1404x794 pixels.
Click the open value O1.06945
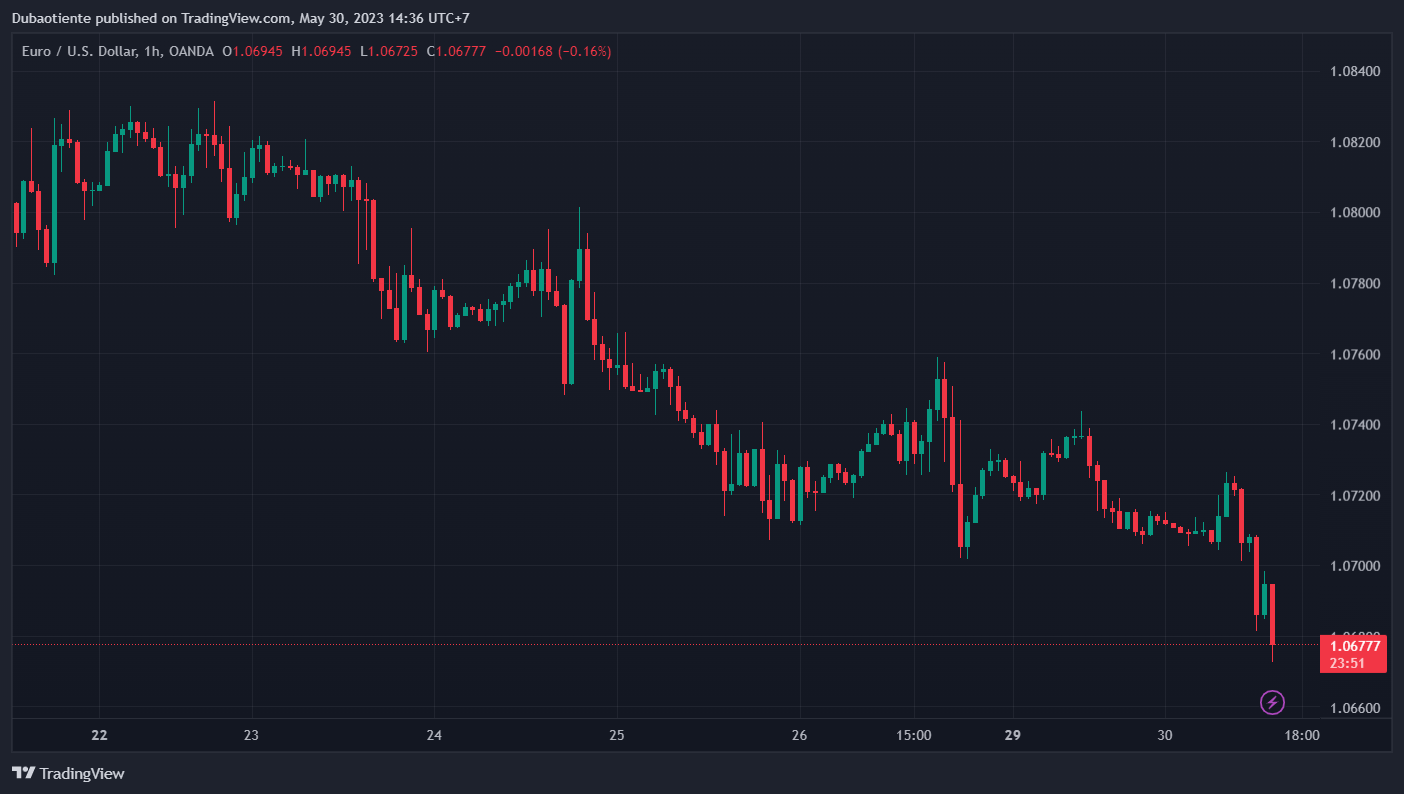pyautogui.click(x=254, y=51)
